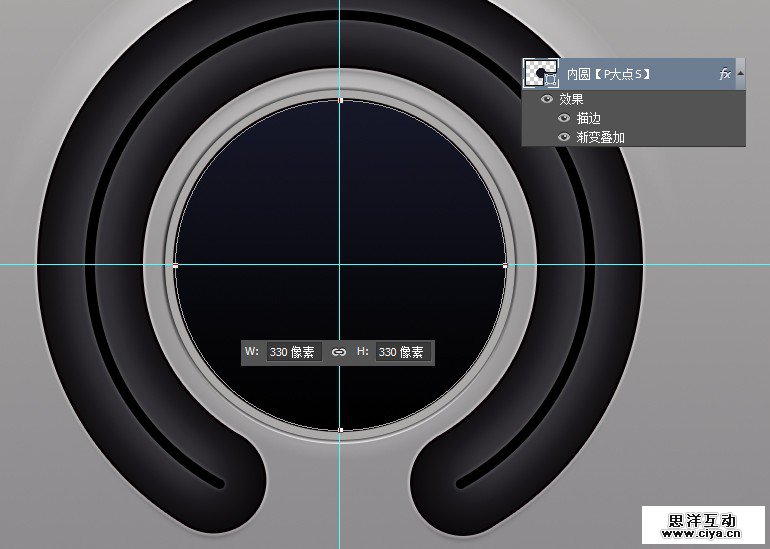Collapse layer effects with the arrow beside fx
Image resolution: width=770 pixels, height=549 pixels.
(x=741, y=74)
